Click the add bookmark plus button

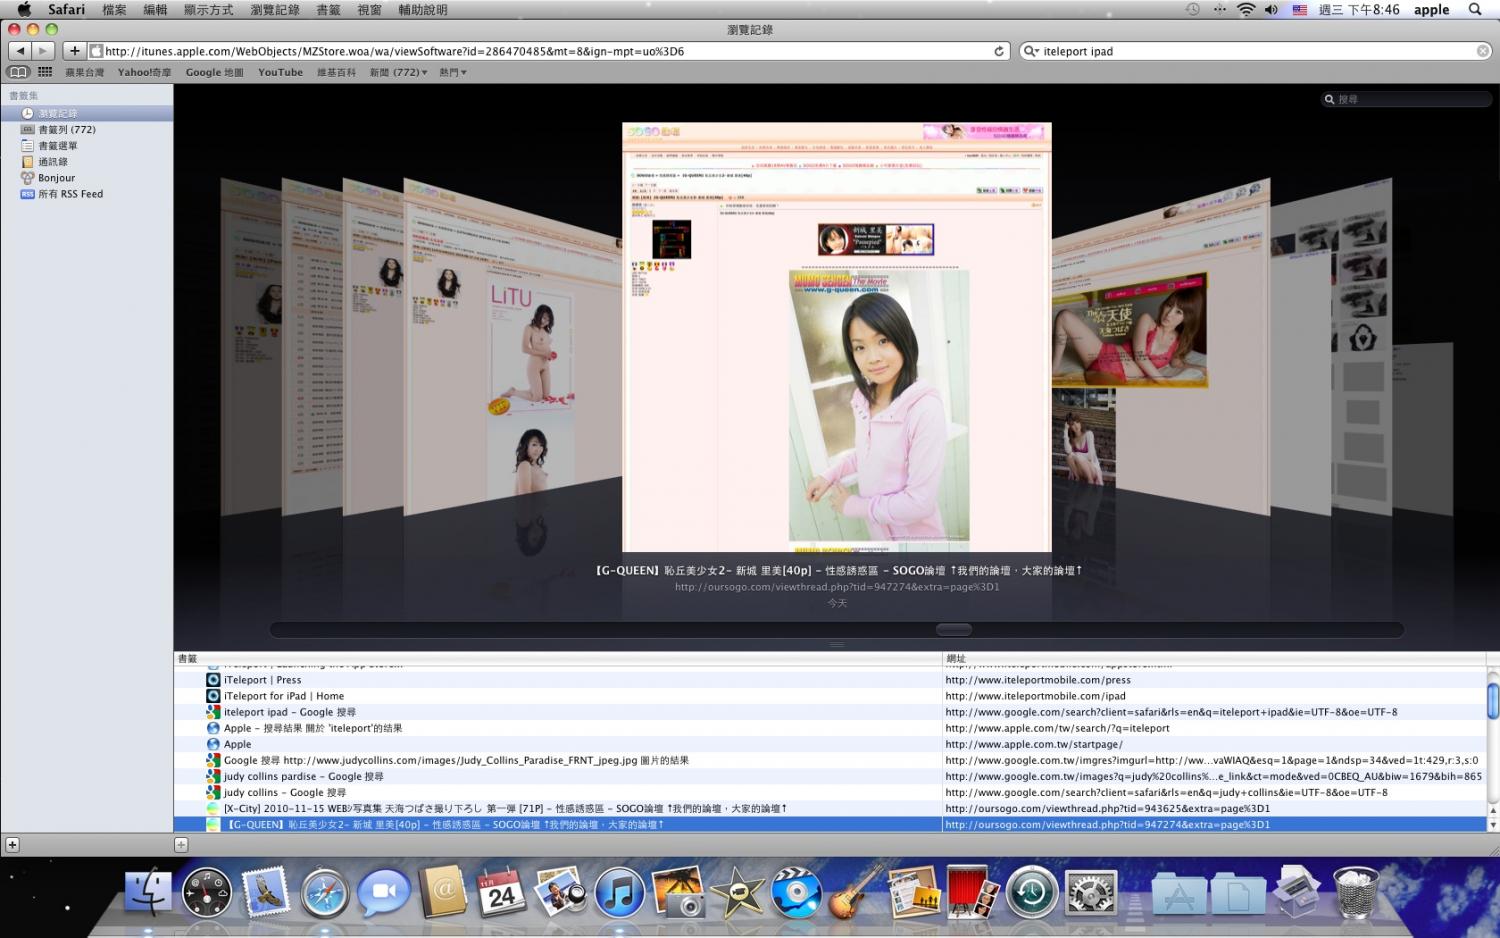click(x=74, y=51)
